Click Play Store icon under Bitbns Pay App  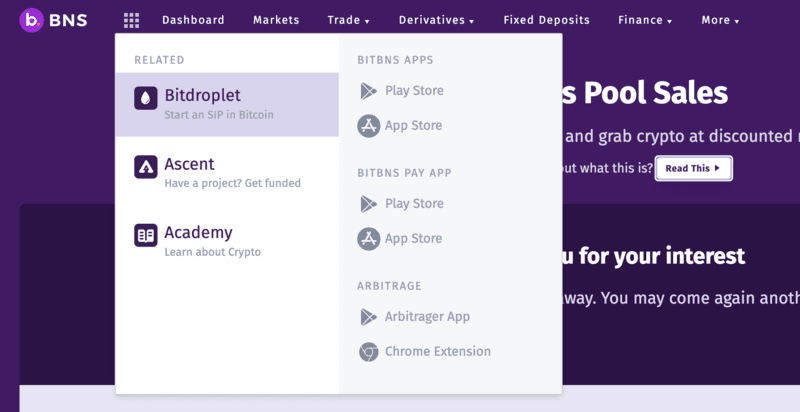point(368,204)
